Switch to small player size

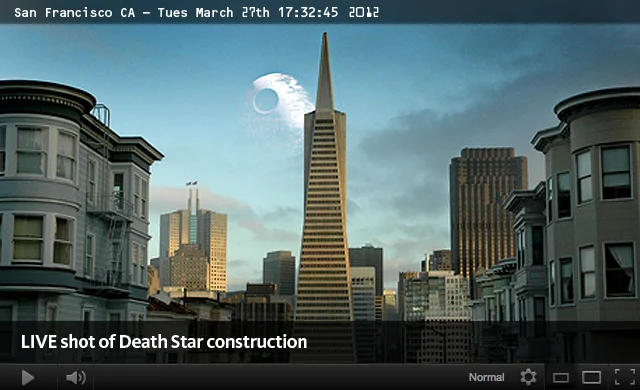pyautogui.click(x=561, y=378)
